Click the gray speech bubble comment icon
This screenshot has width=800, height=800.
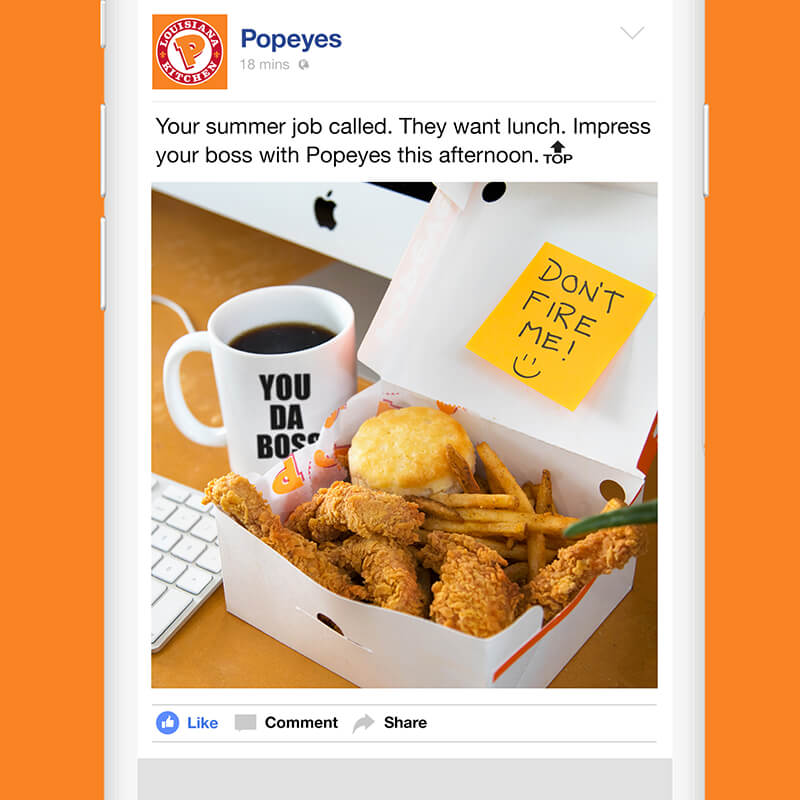[245, 722]
